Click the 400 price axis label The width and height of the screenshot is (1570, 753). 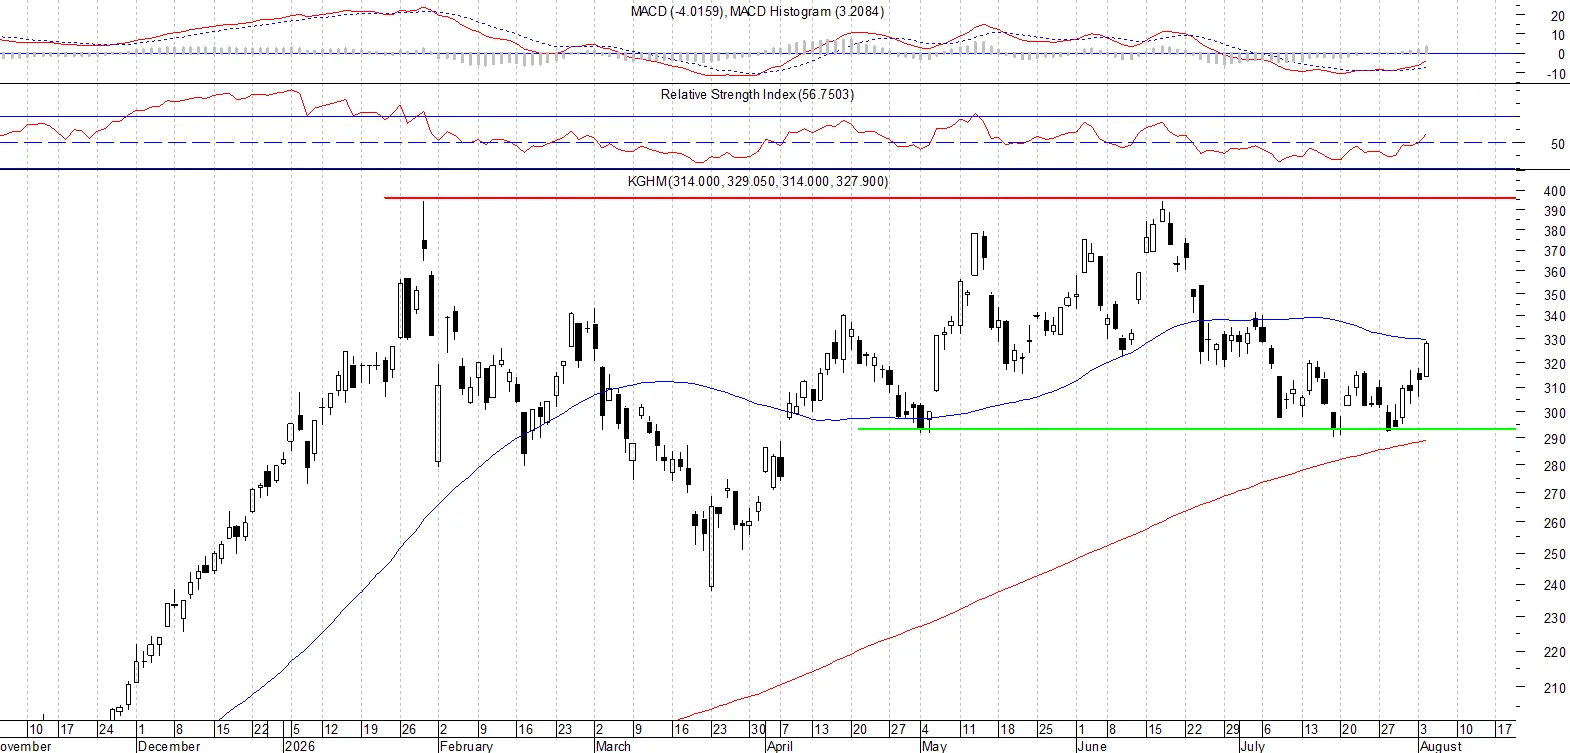click(1555, 191)
